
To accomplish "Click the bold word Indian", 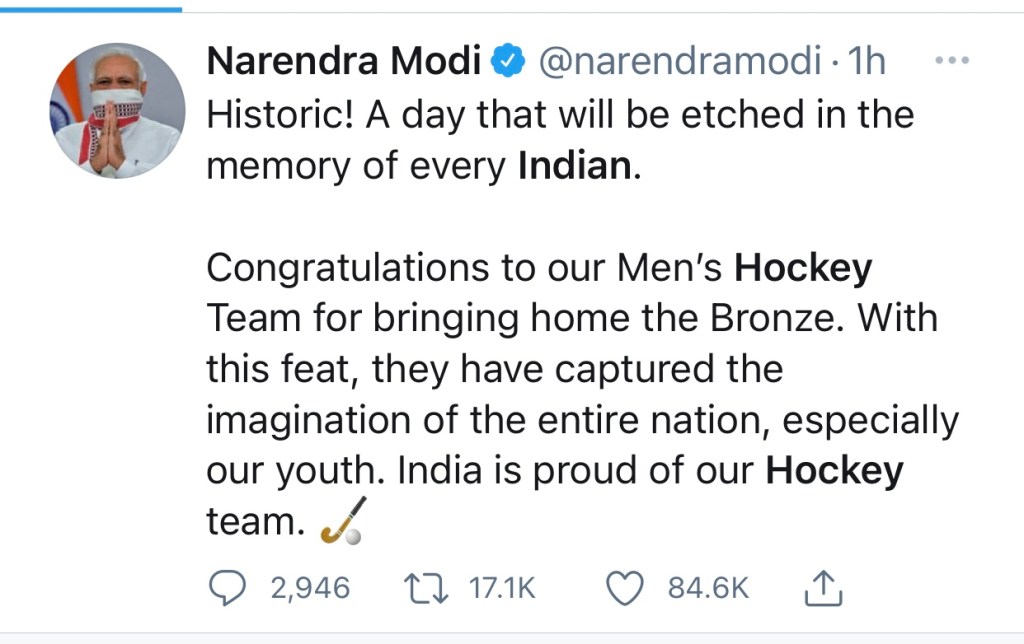I will click(576, 166).
